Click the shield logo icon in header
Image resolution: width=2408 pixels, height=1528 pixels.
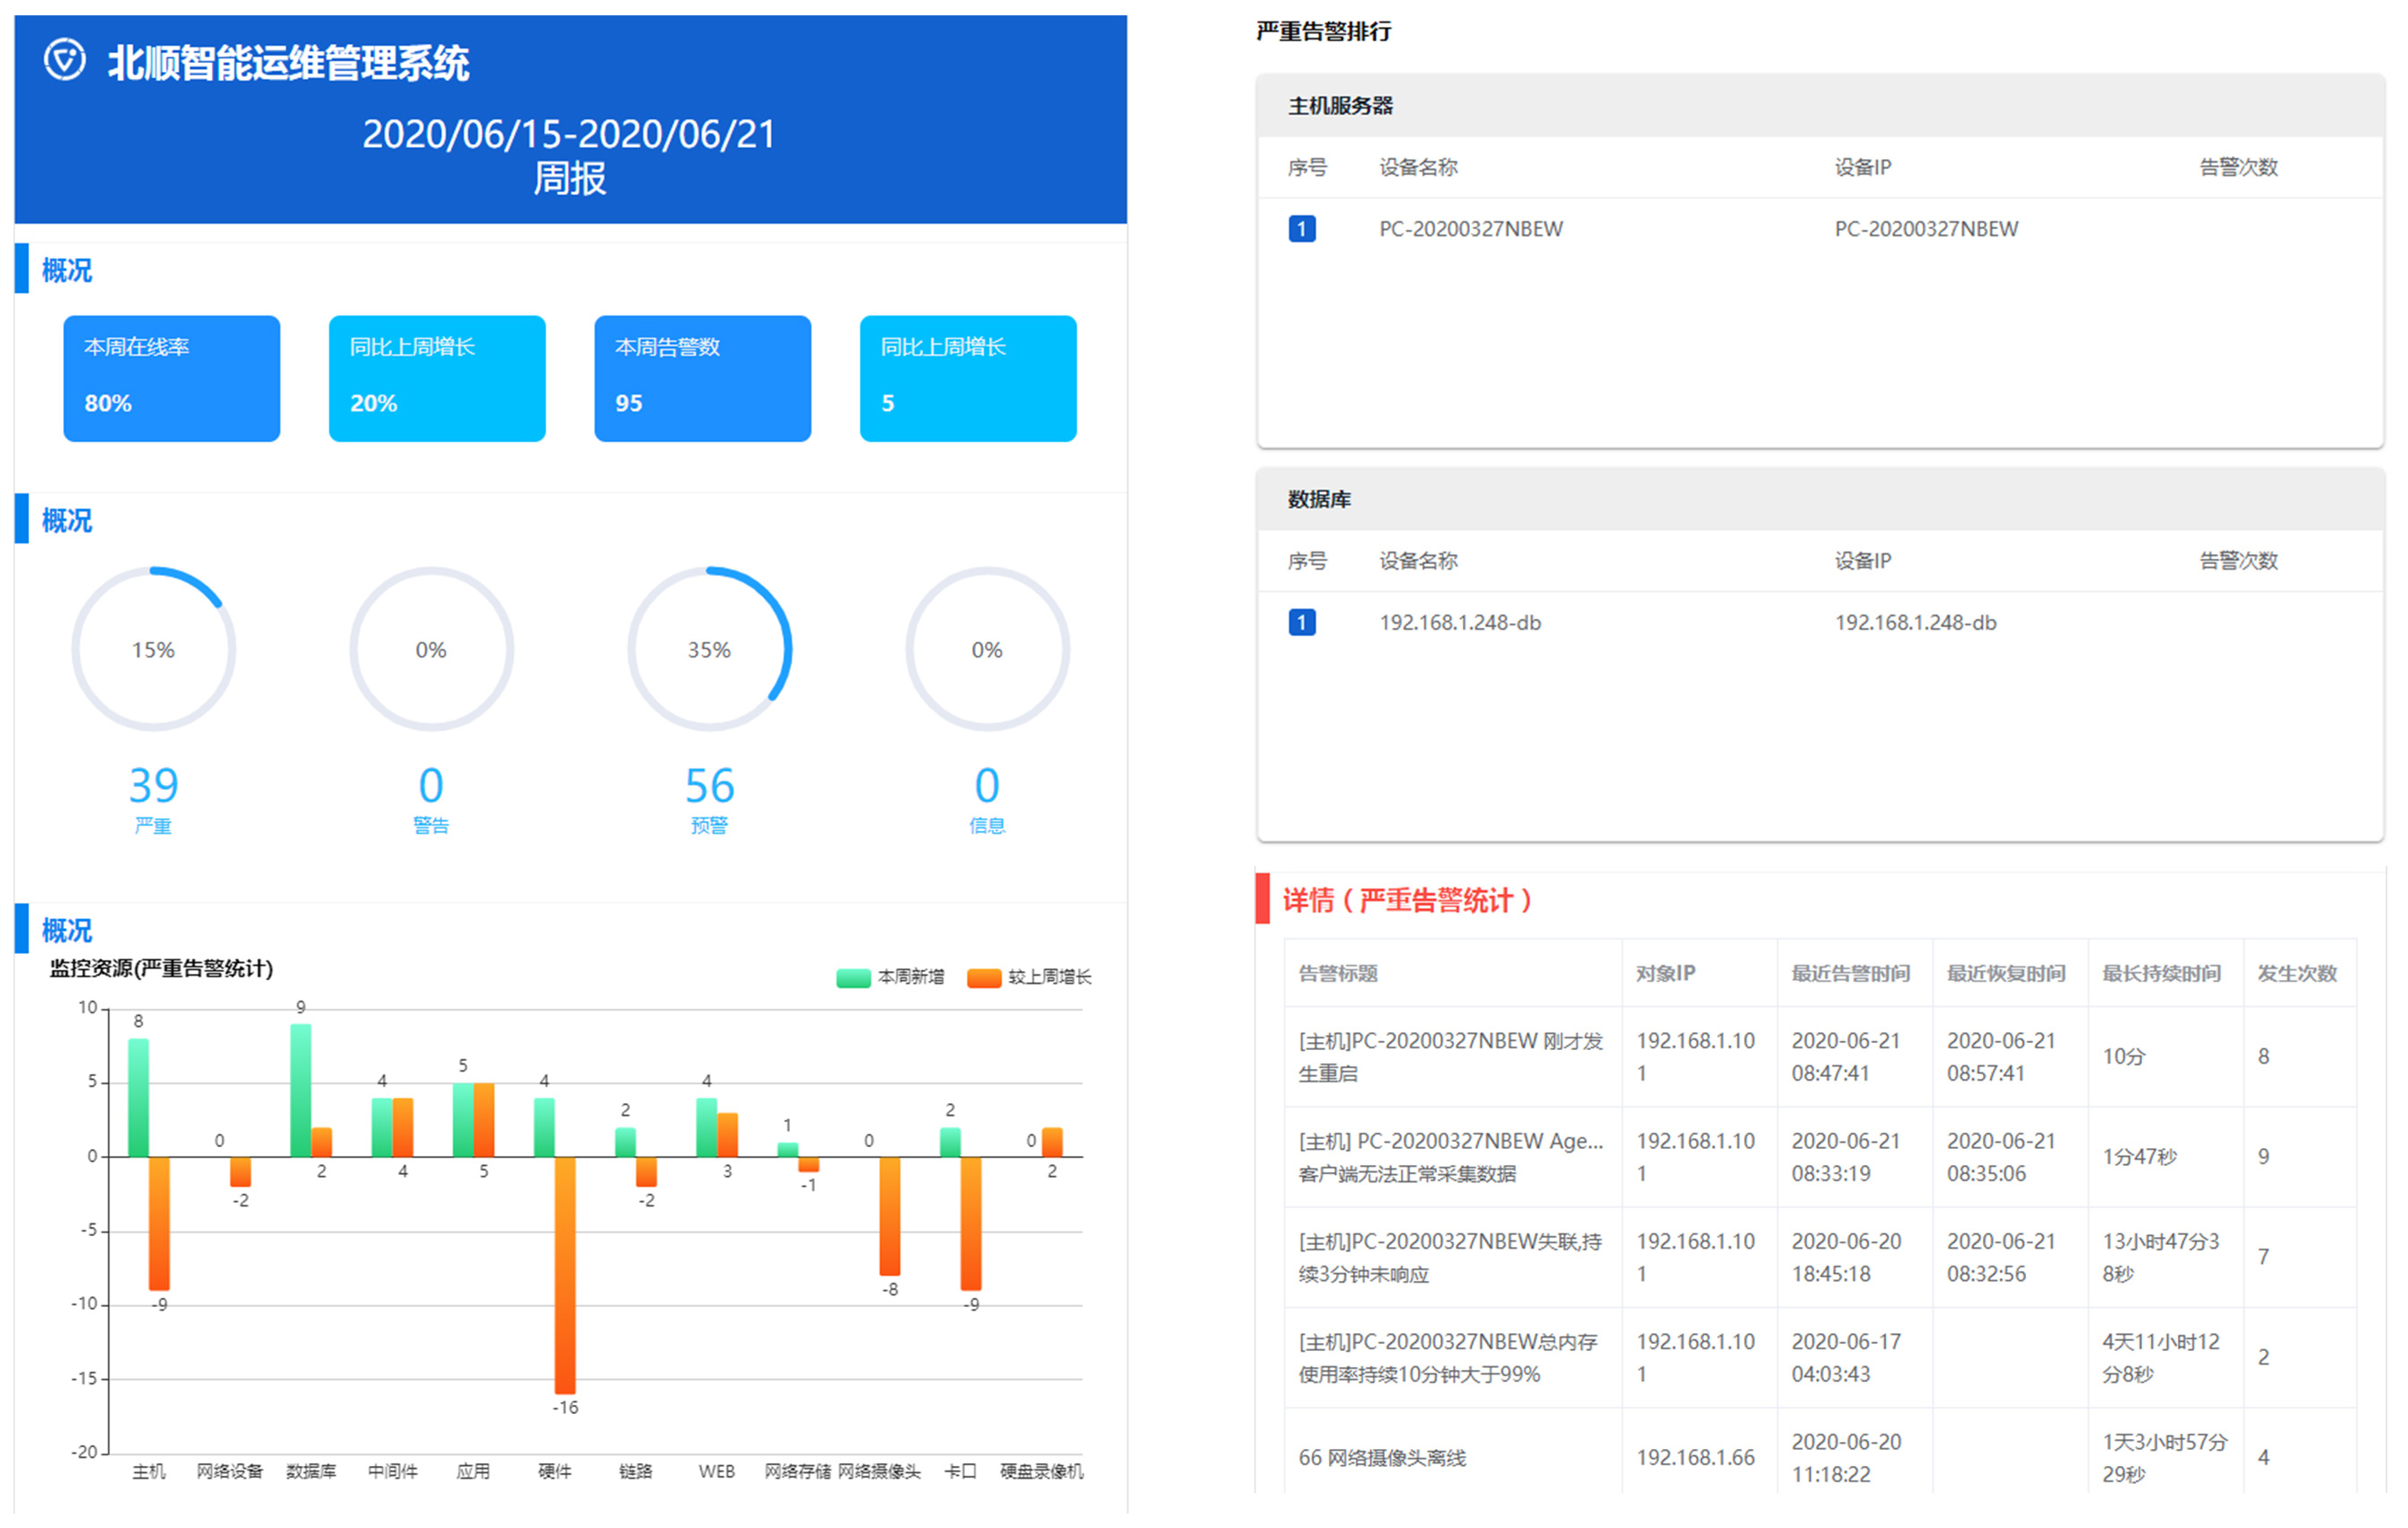(65, 60)
